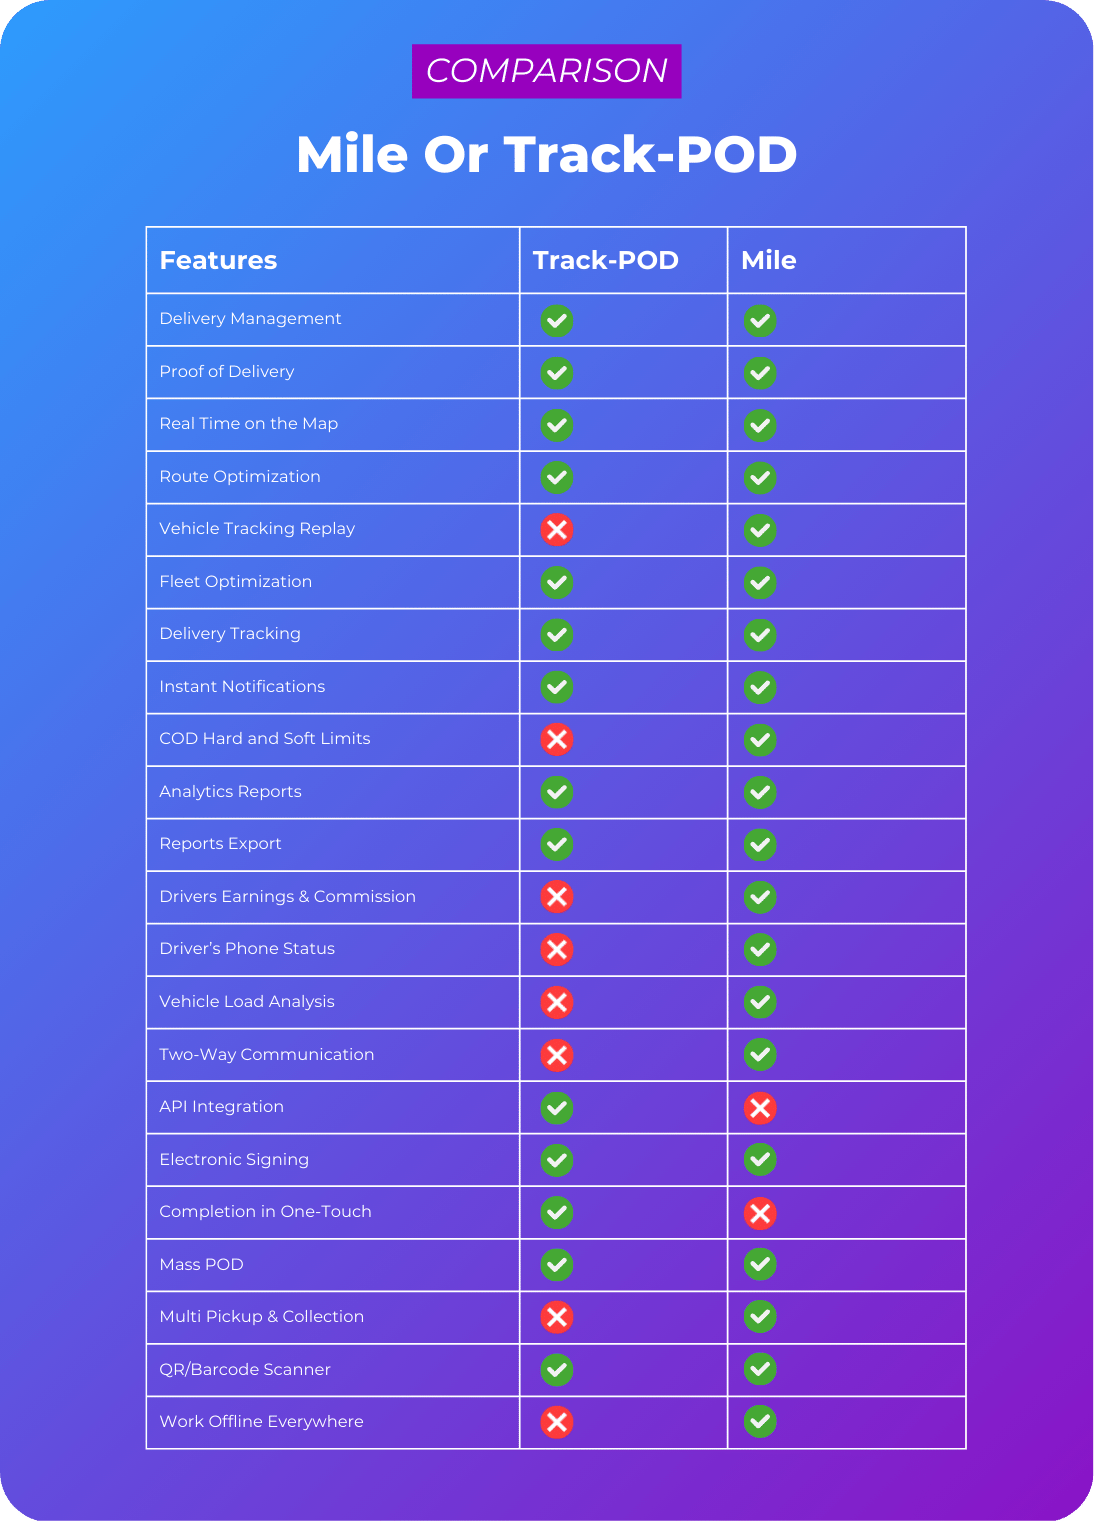
Task: Click the Mass POD feature label
Action: click(x=201, y=1264)
